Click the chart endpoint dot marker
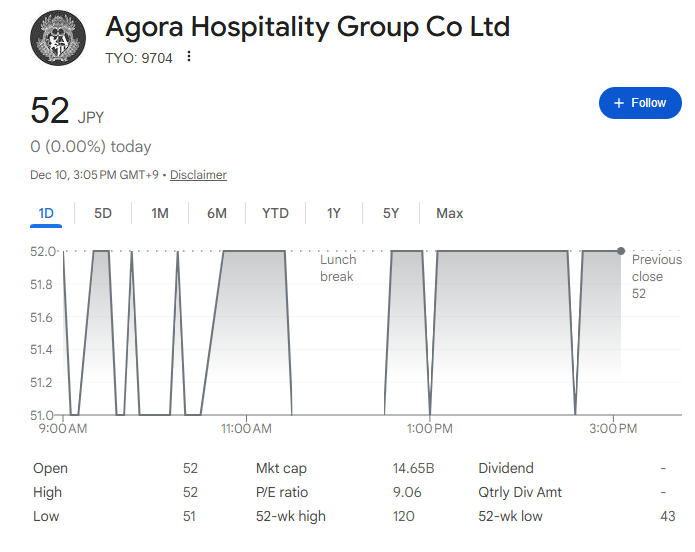The width and height of the screenshot is (695, 552). 621,251
